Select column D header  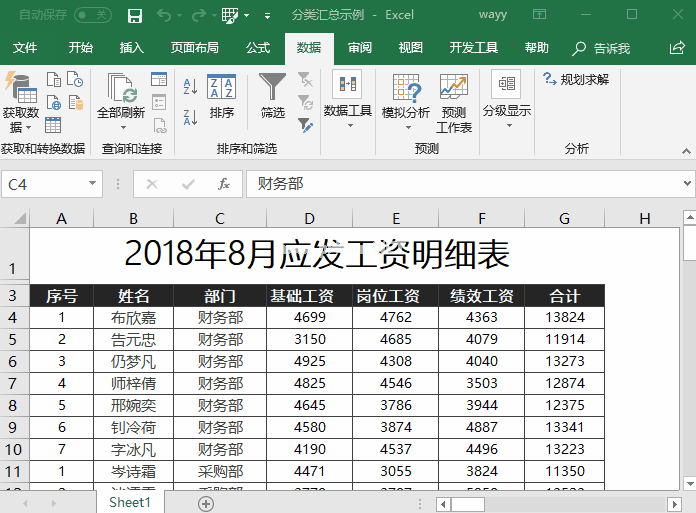click(309, 218)
